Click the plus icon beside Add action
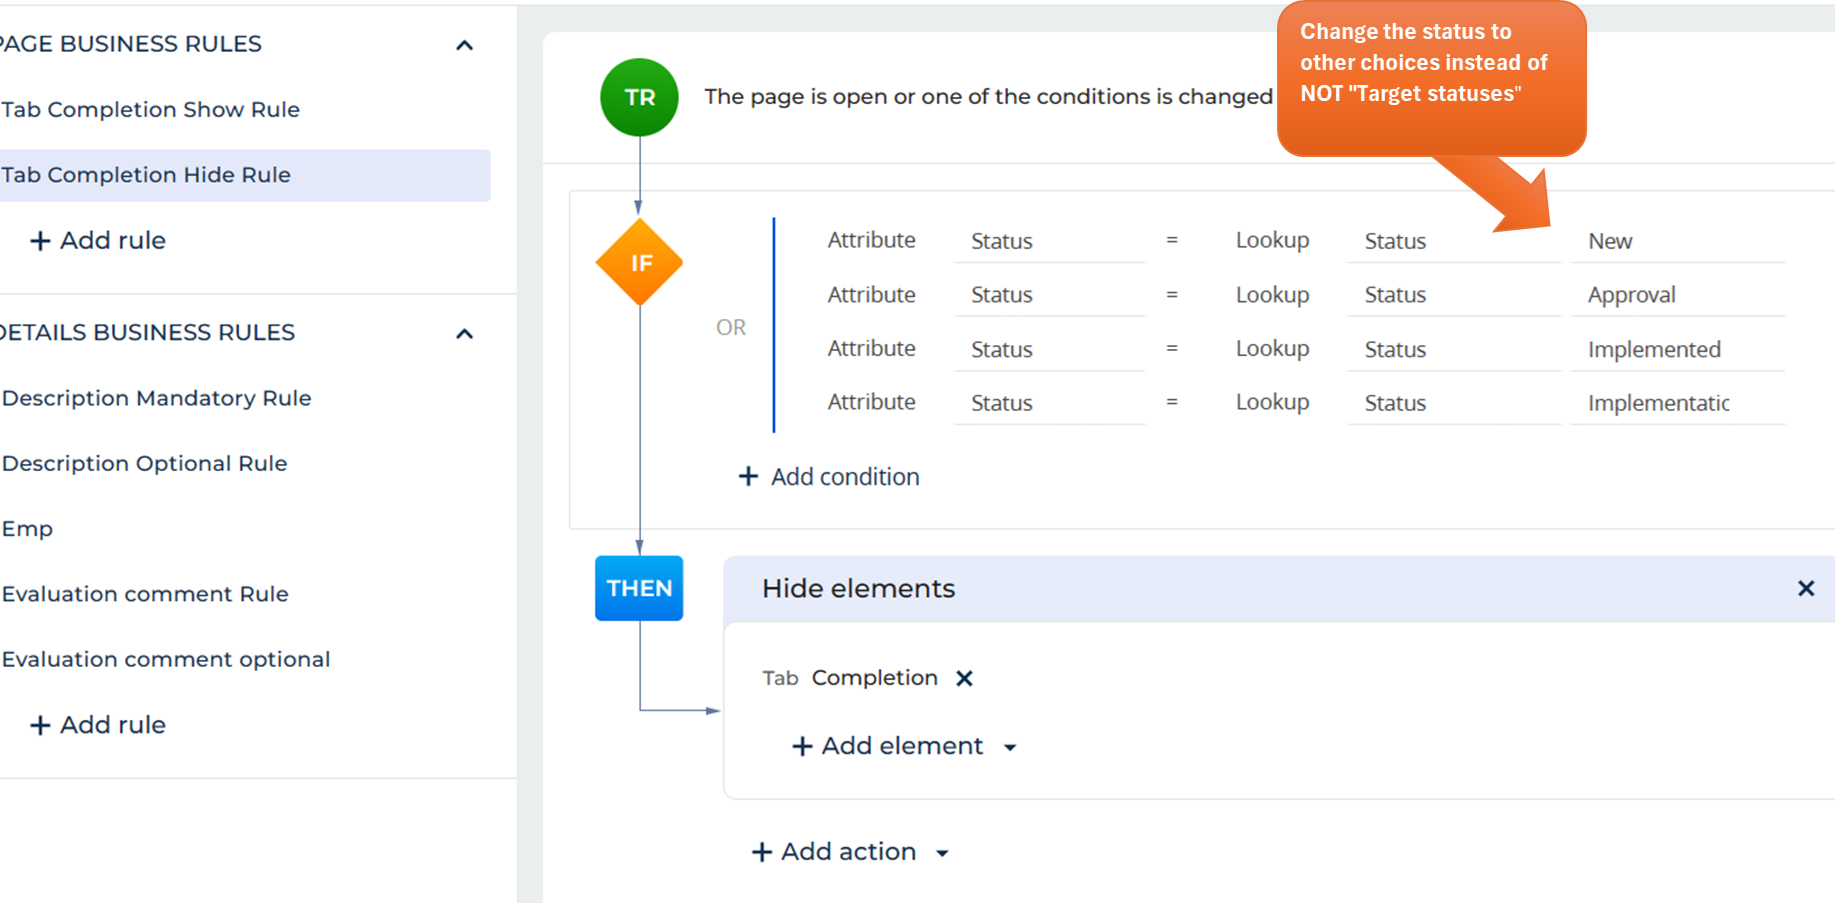Image resolution: width=1835 pixels, height=903 pixels. pos(762,851)
